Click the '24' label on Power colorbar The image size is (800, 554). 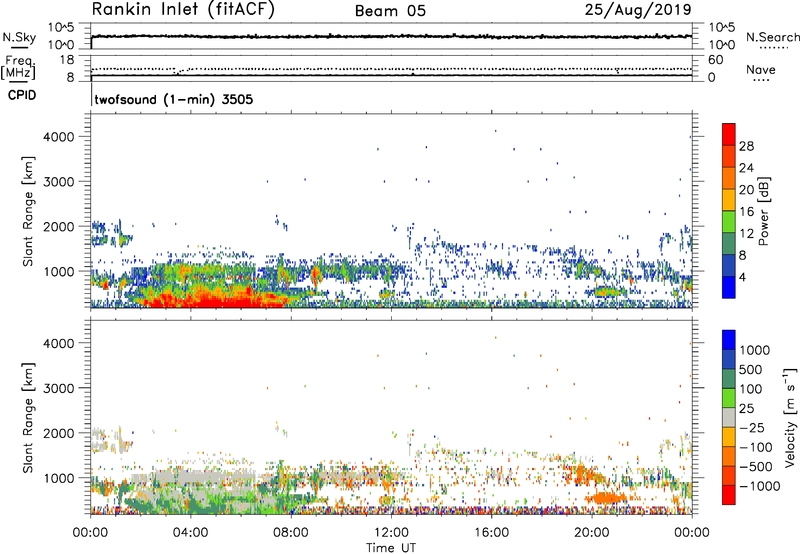click(x=746, y=168)
